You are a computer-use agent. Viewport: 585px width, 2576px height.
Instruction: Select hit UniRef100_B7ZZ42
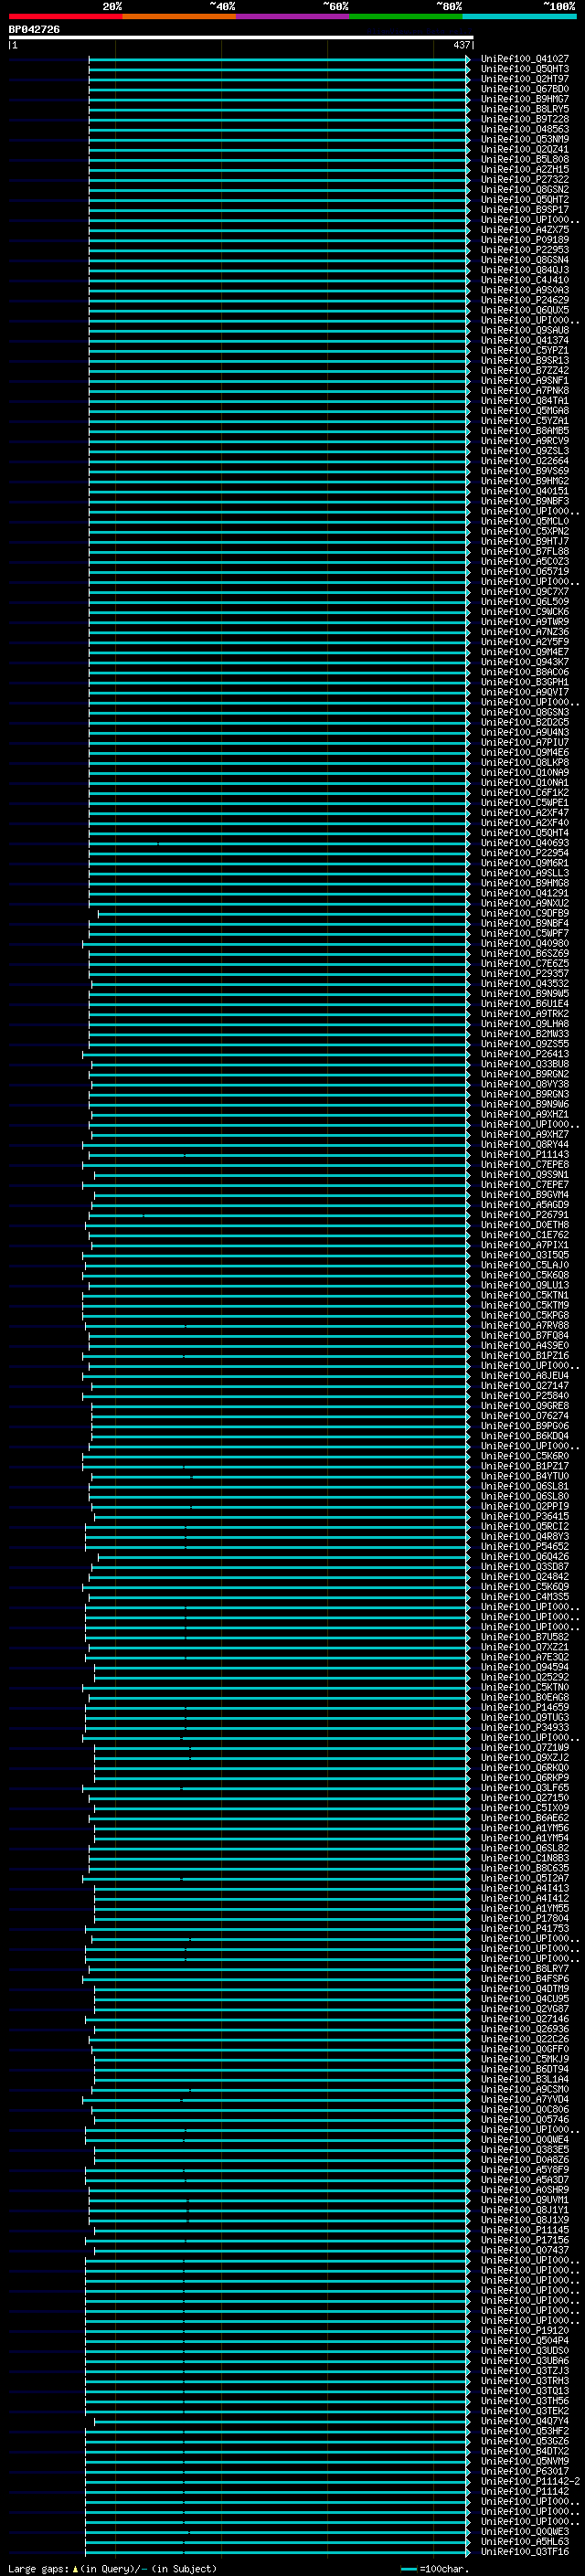pyautogui.click(x=524, y=370)
